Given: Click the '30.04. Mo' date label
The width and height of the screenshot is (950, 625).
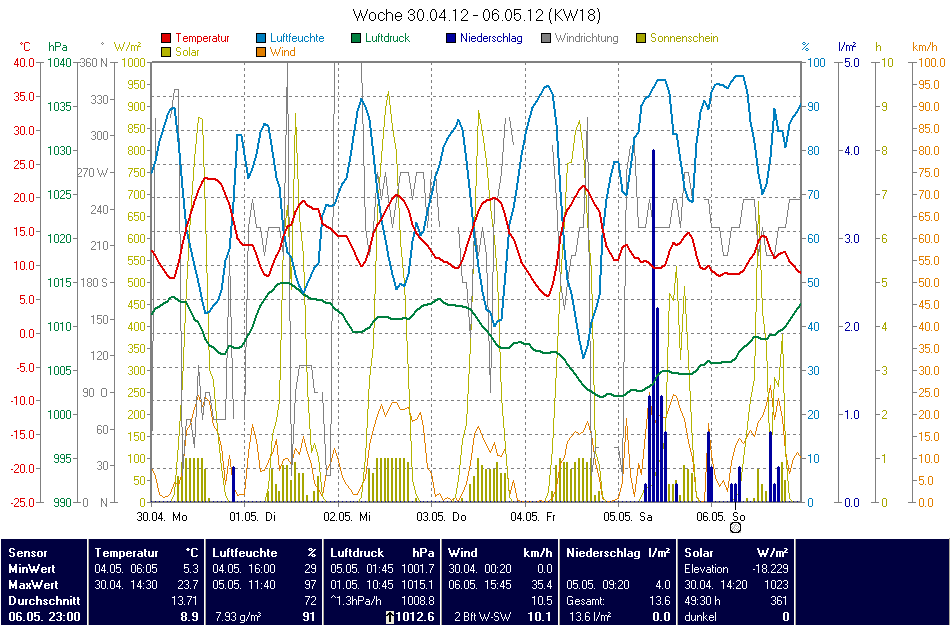Looking at the screenshot, I should point(162,517).
